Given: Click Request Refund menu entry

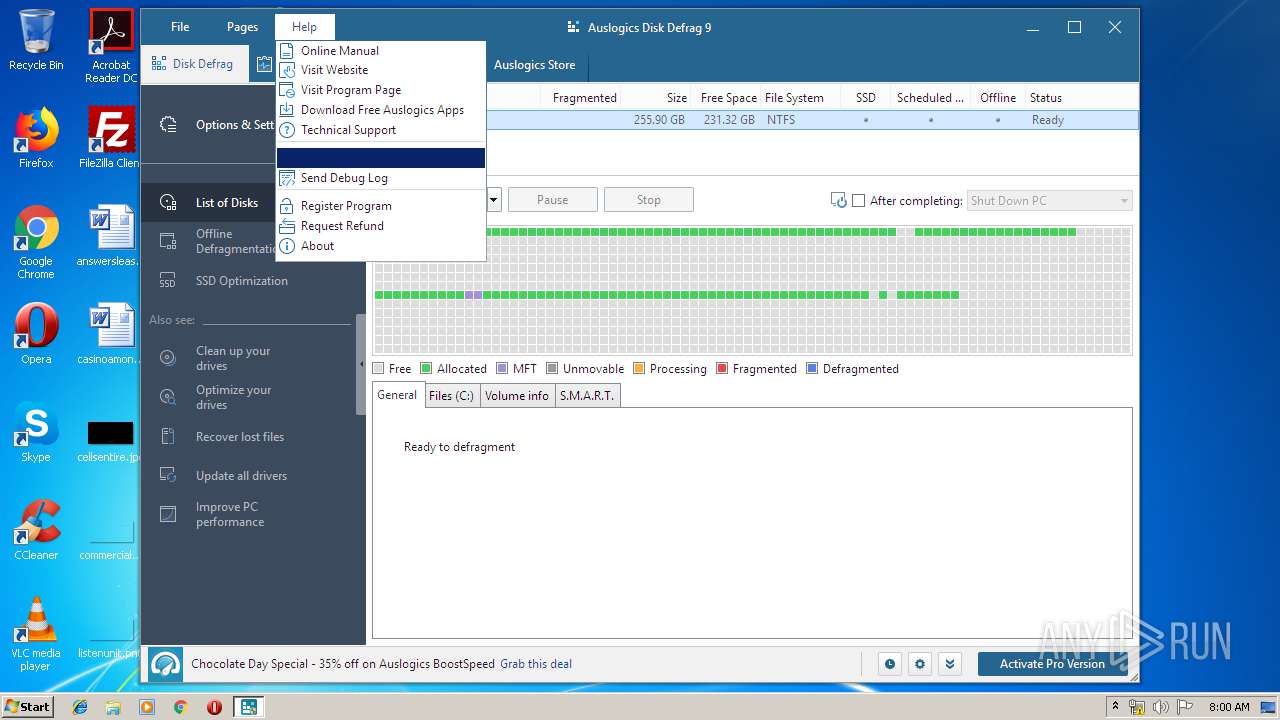Looking at the screenshot, I should point(381,226).
